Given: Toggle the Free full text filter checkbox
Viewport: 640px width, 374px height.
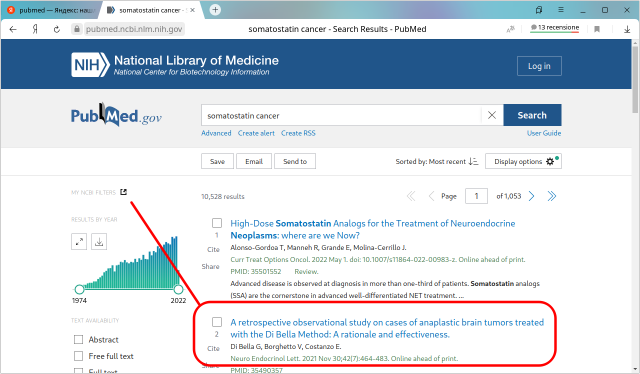Looking at the screenshot, I should point(78,356).
